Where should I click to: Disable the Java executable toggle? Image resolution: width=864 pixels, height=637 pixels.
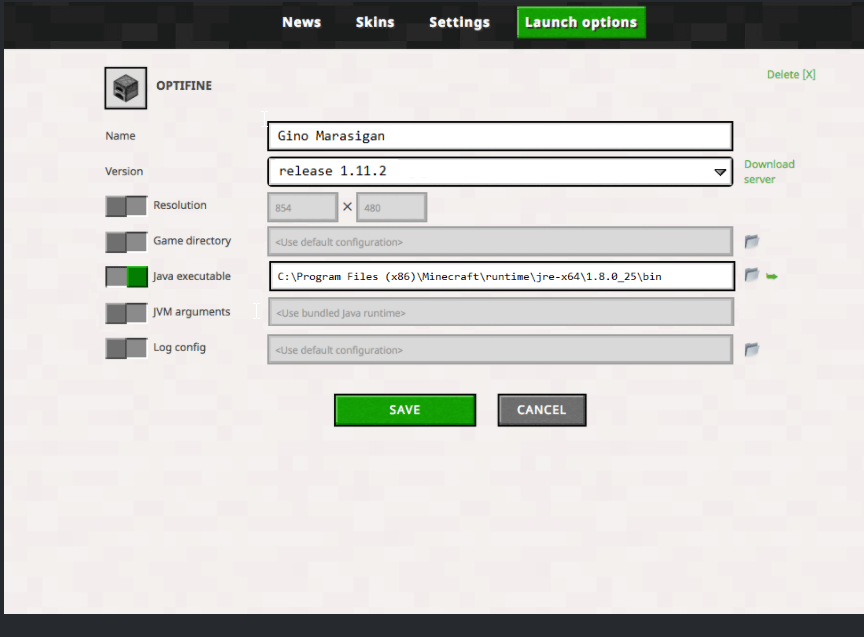(x=125, y=276)
